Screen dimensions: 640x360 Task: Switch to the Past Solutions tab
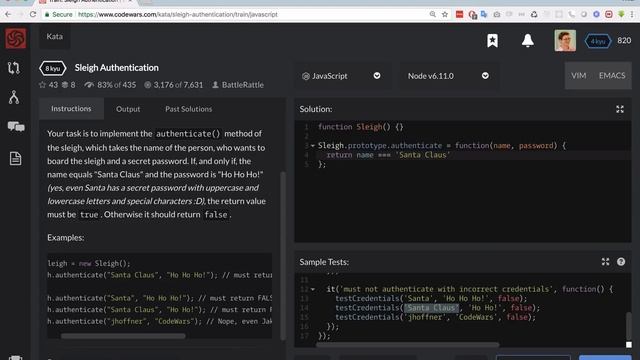tap(189, 109)
